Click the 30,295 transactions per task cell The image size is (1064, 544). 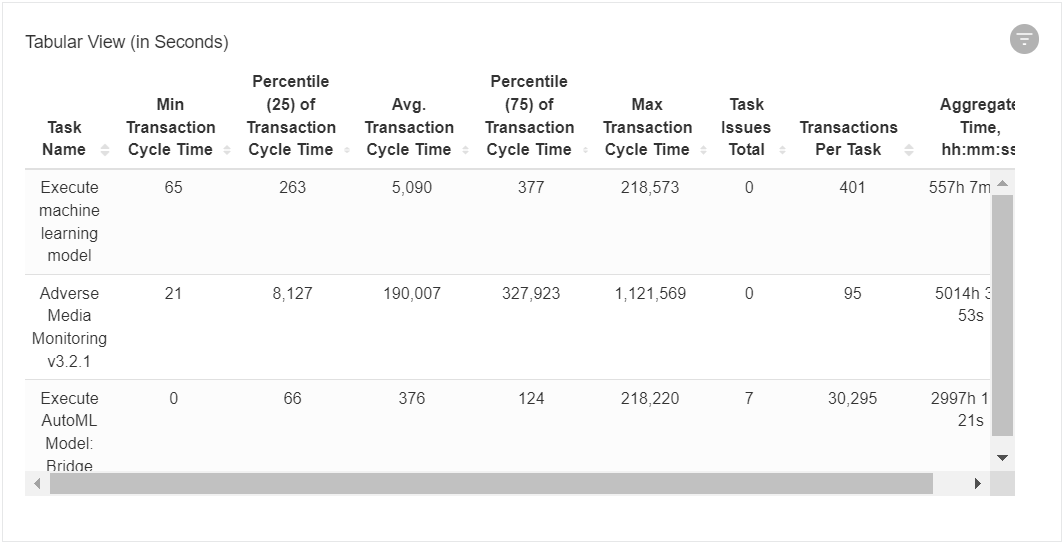[852, 398]
